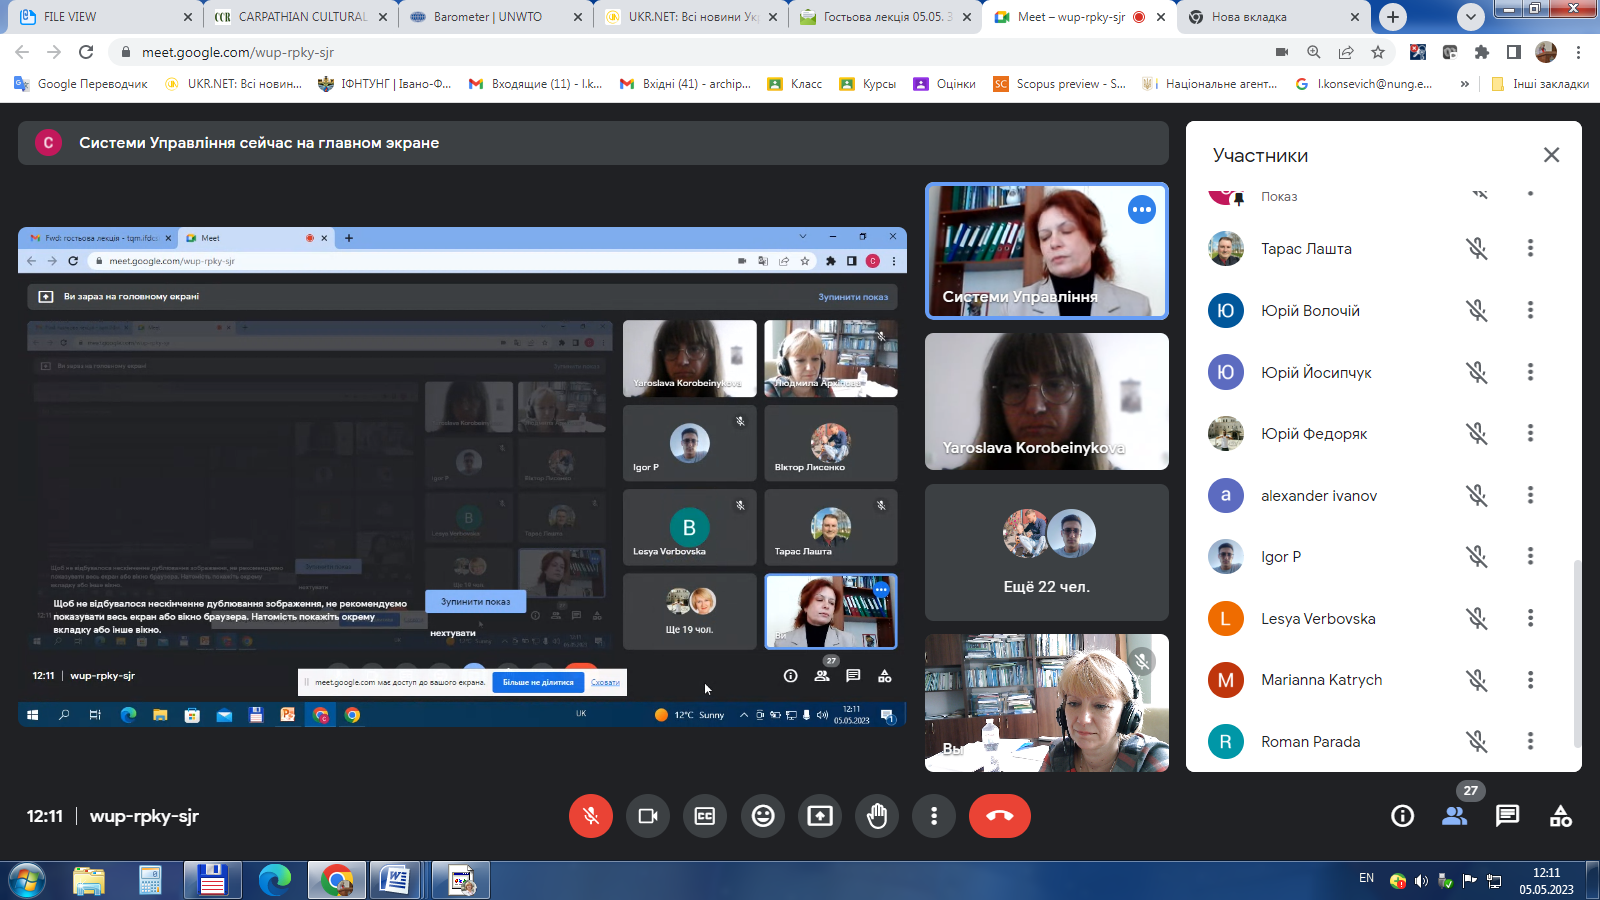Toggle the camera off

(648, 816)
